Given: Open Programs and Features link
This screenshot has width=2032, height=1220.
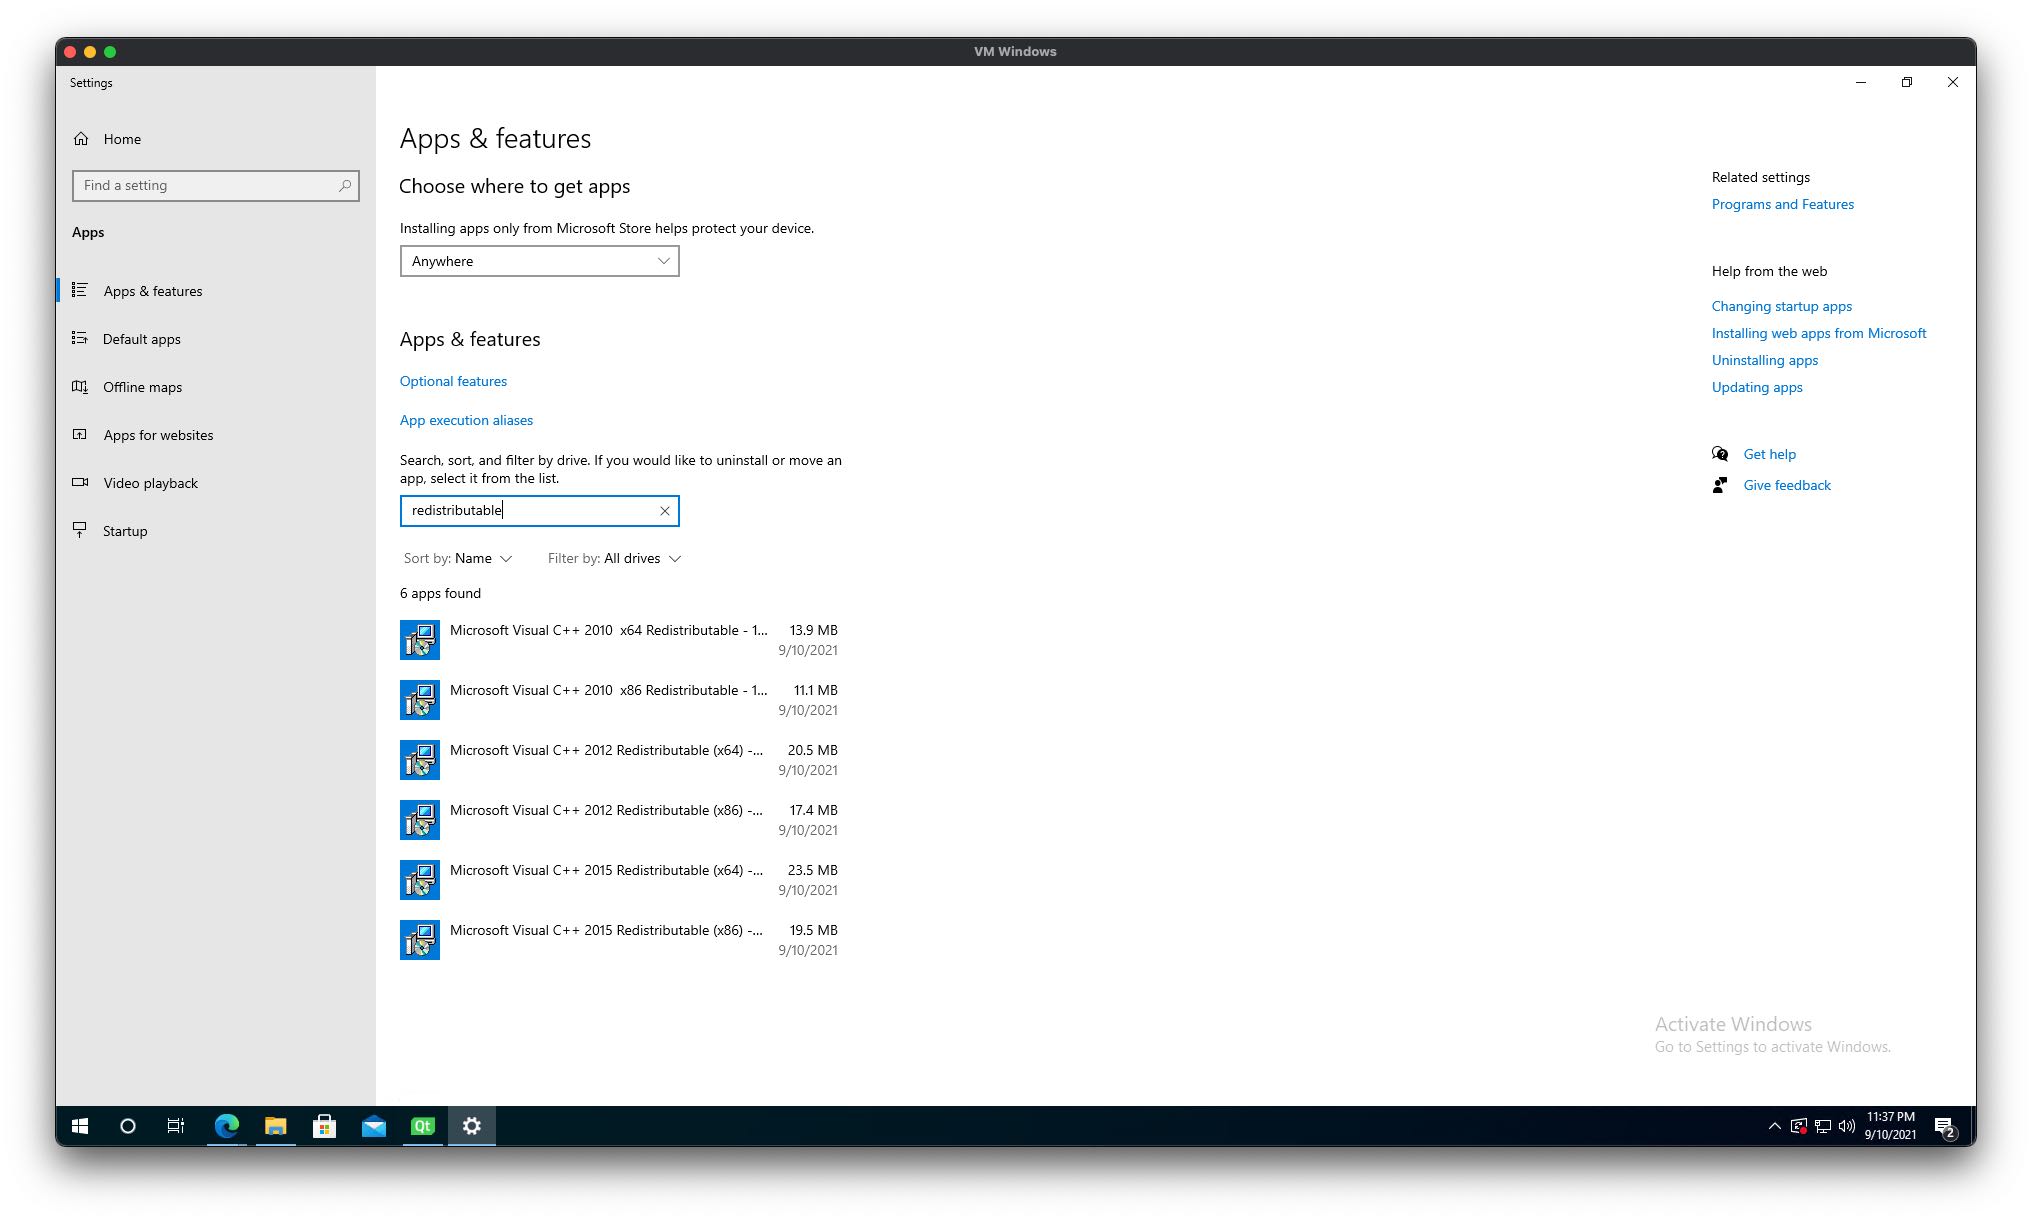Looking at the screenshot, I should pos(1782,204).
